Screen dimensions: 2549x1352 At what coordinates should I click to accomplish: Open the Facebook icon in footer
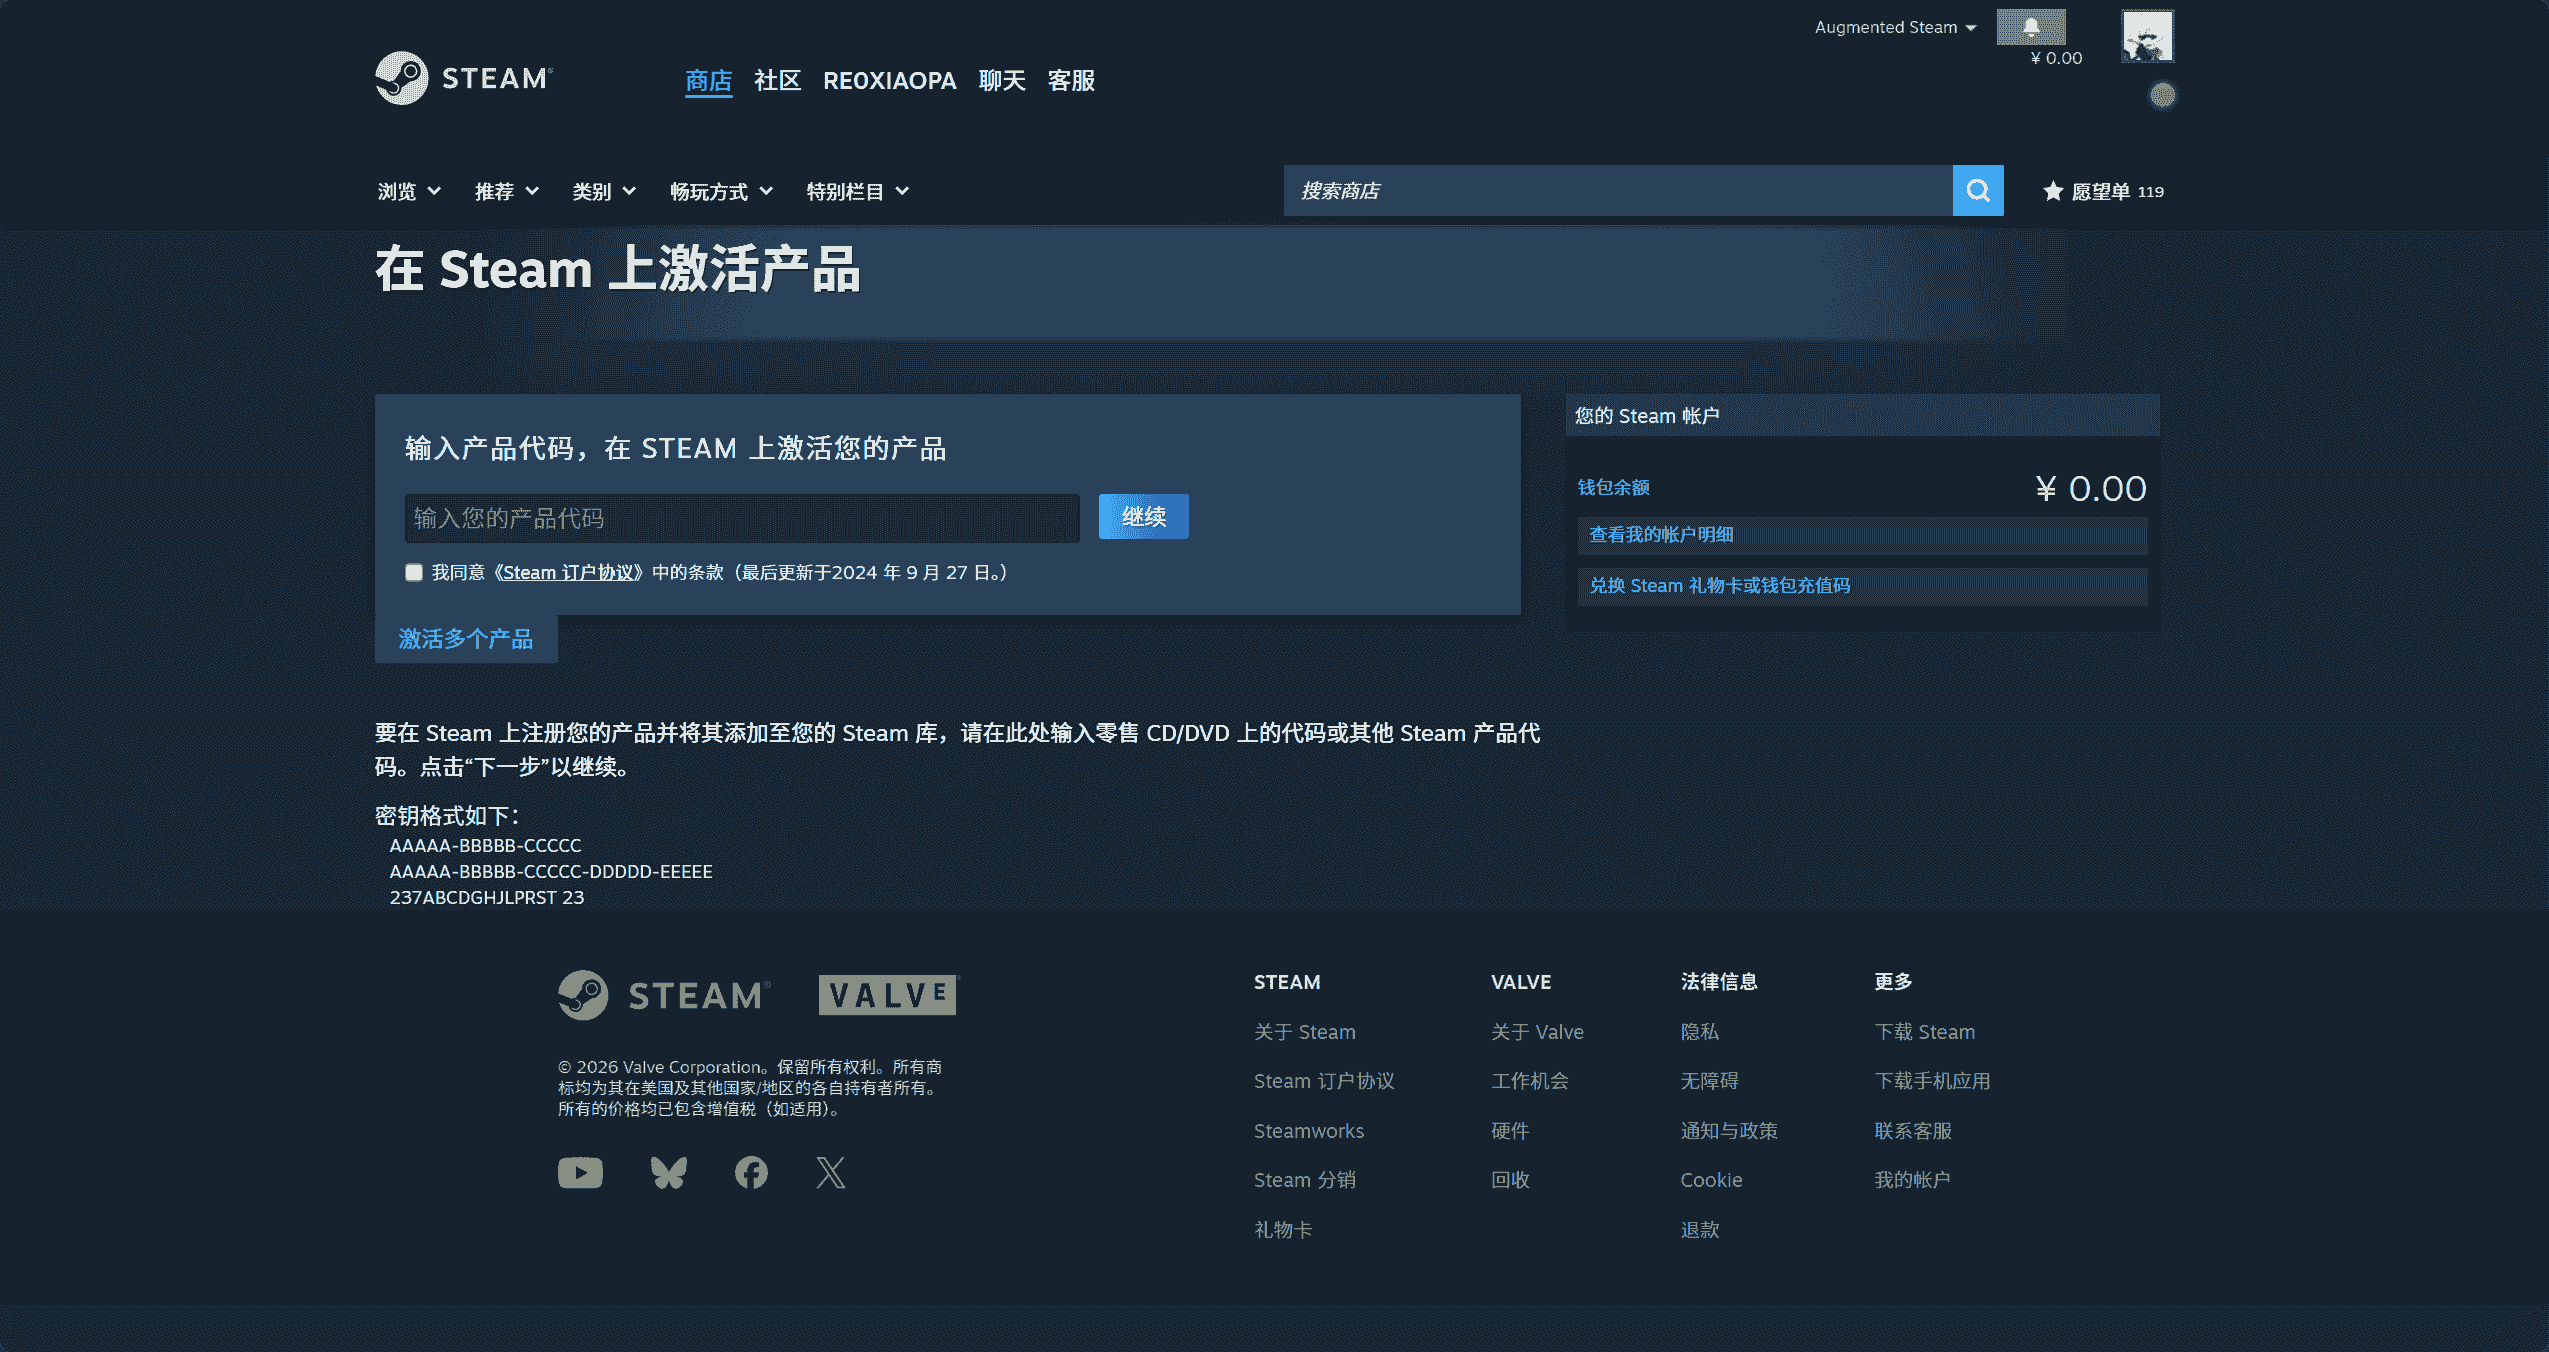pyautogui.click(x=751, y=1172)
